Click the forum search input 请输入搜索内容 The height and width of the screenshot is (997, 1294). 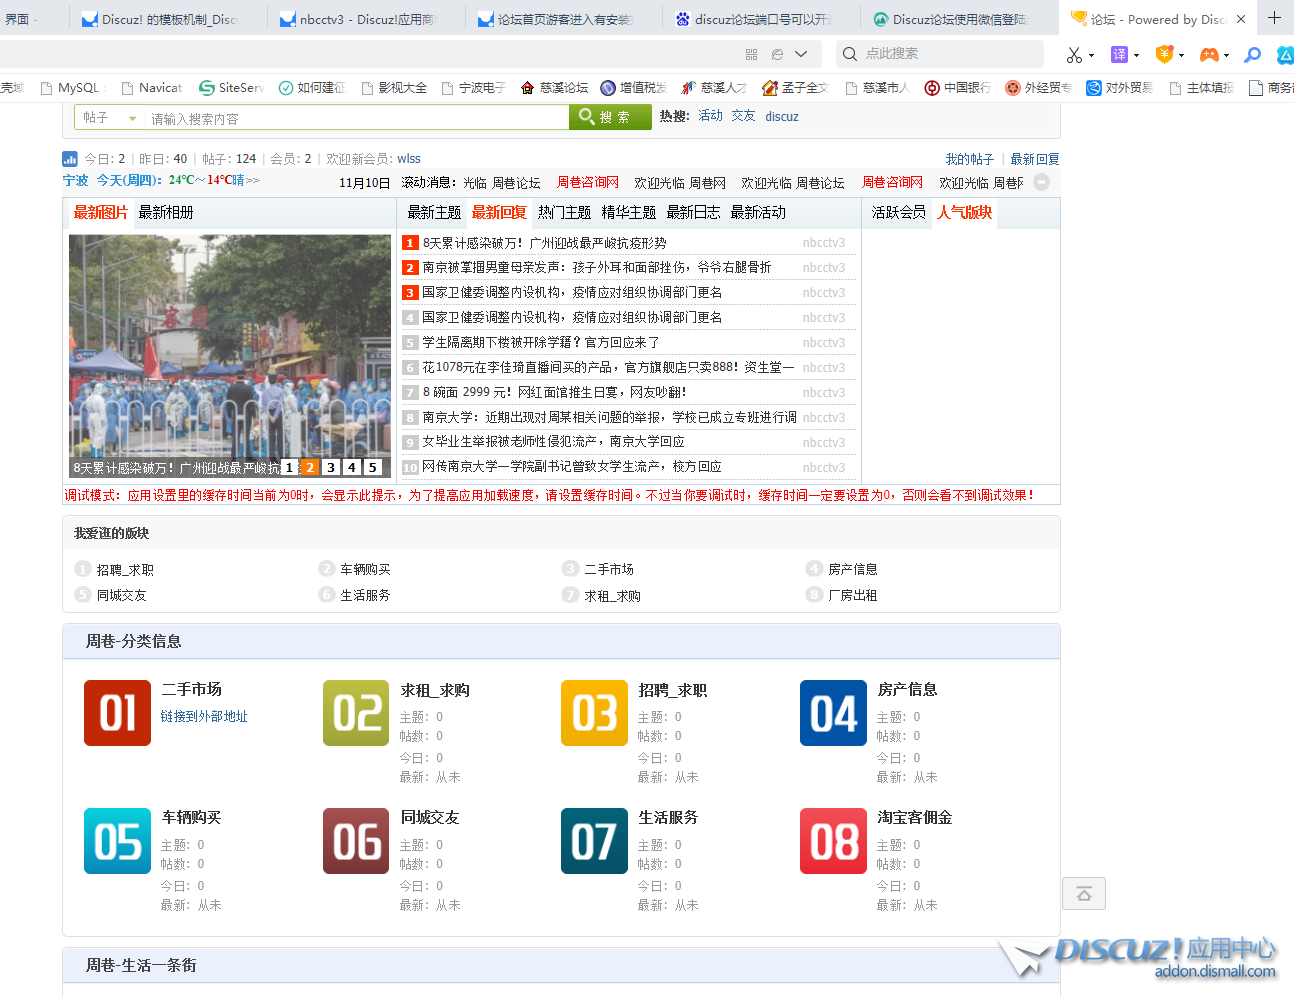pyautogui.click(x=357, y=118)
